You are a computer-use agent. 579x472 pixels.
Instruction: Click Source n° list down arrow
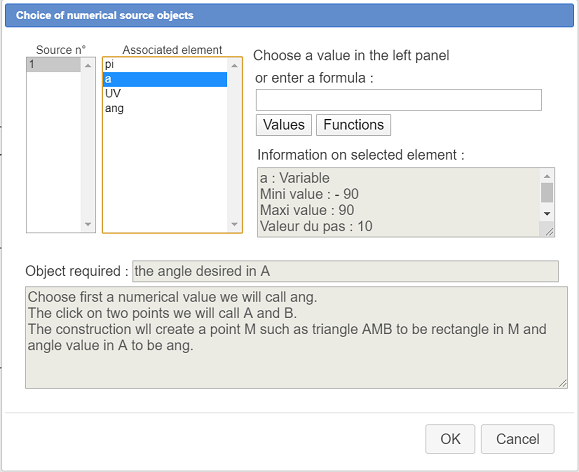tap(88, 224)
